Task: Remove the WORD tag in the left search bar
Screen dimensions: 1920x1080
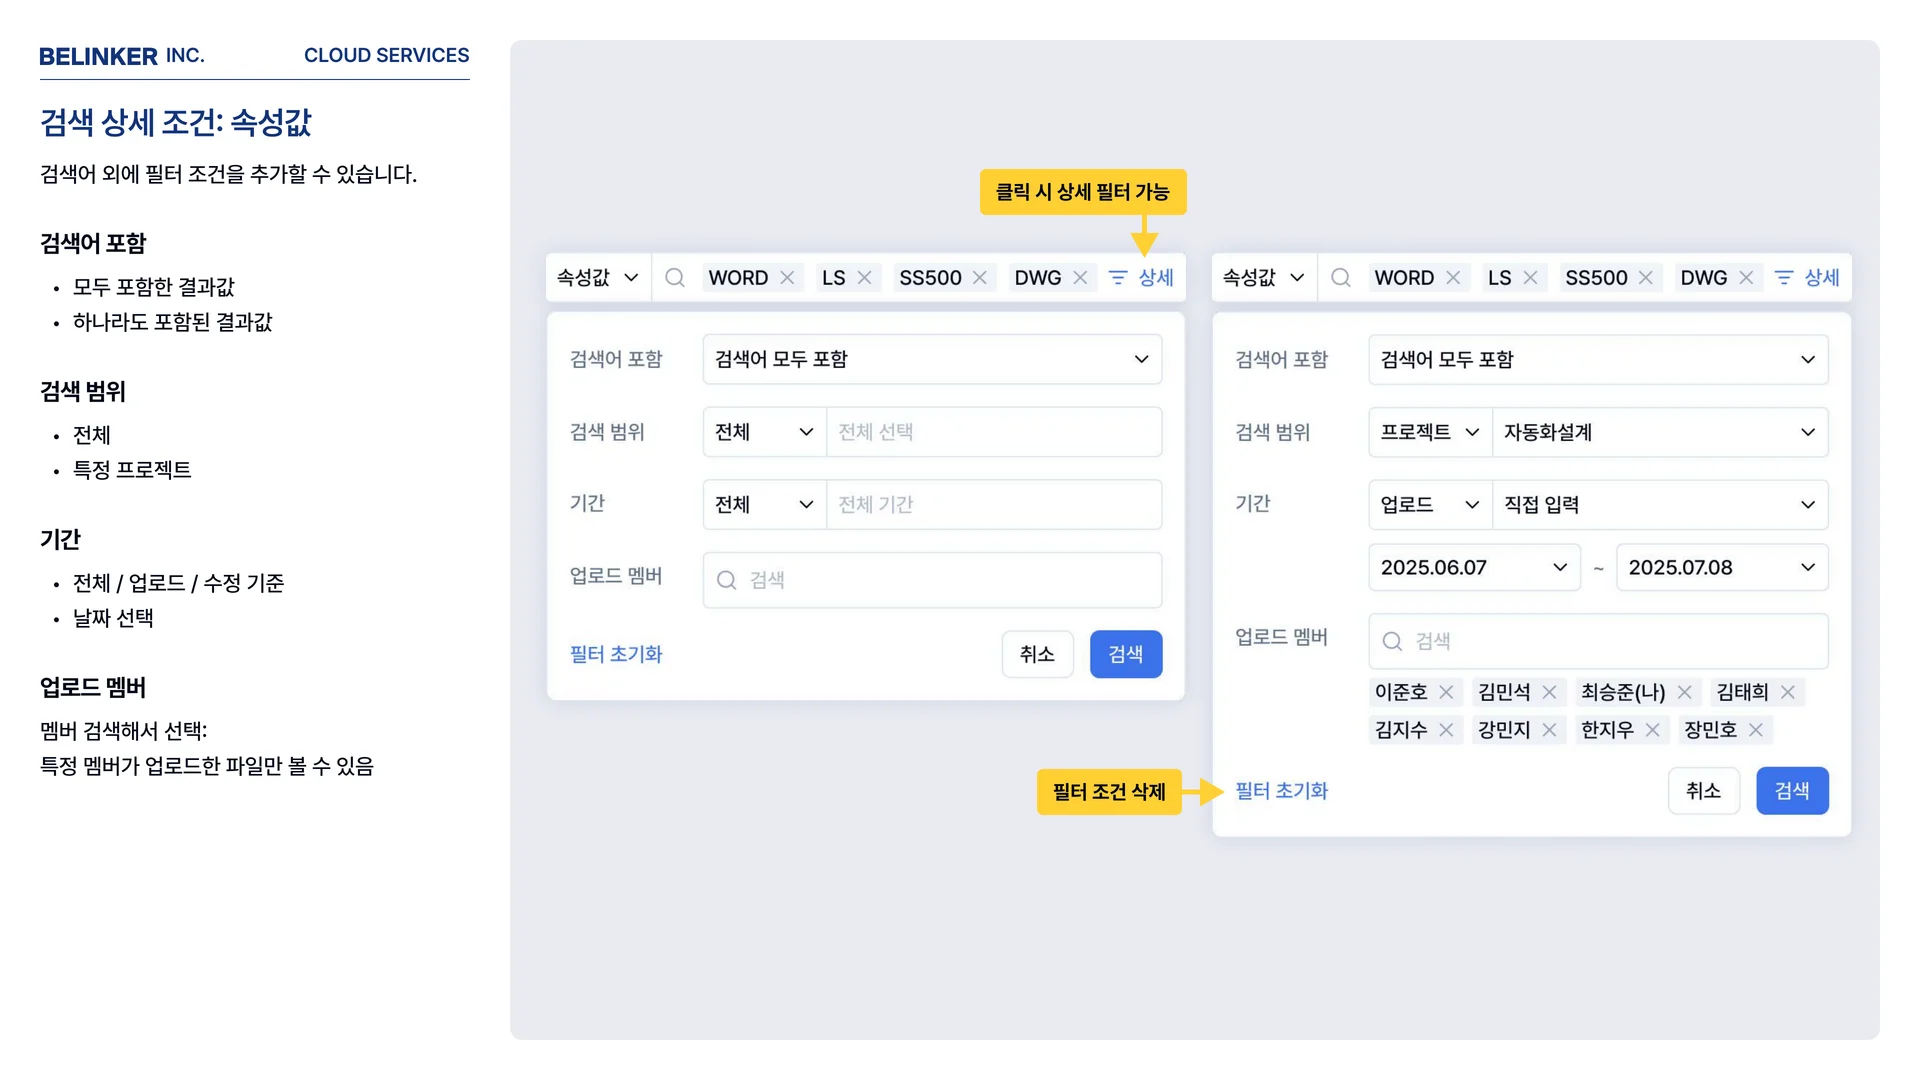Action: 787,278
